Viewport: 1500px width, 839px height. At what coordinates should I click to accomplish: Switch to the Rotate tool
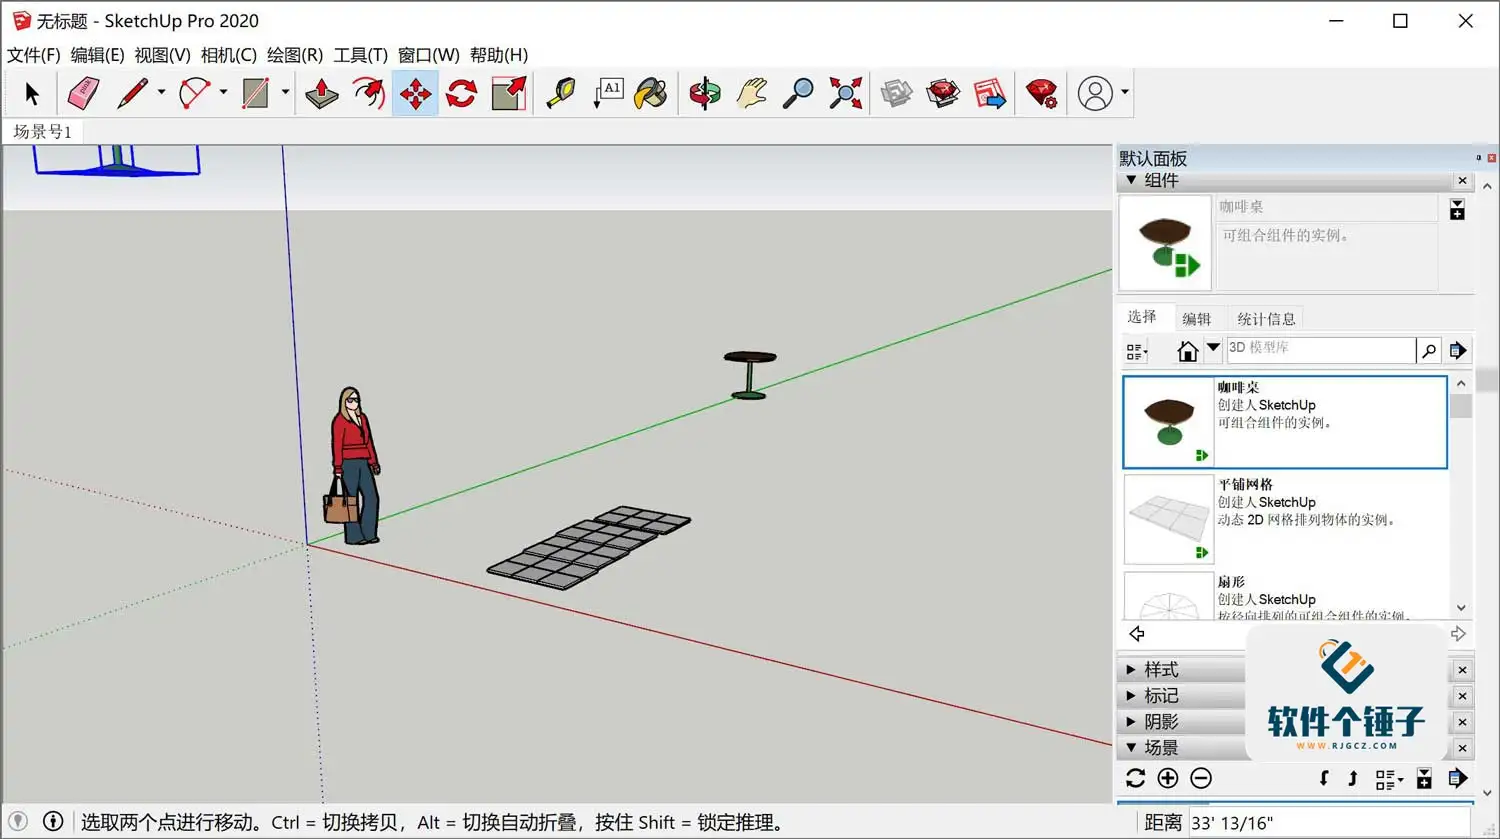pos(461,92)
